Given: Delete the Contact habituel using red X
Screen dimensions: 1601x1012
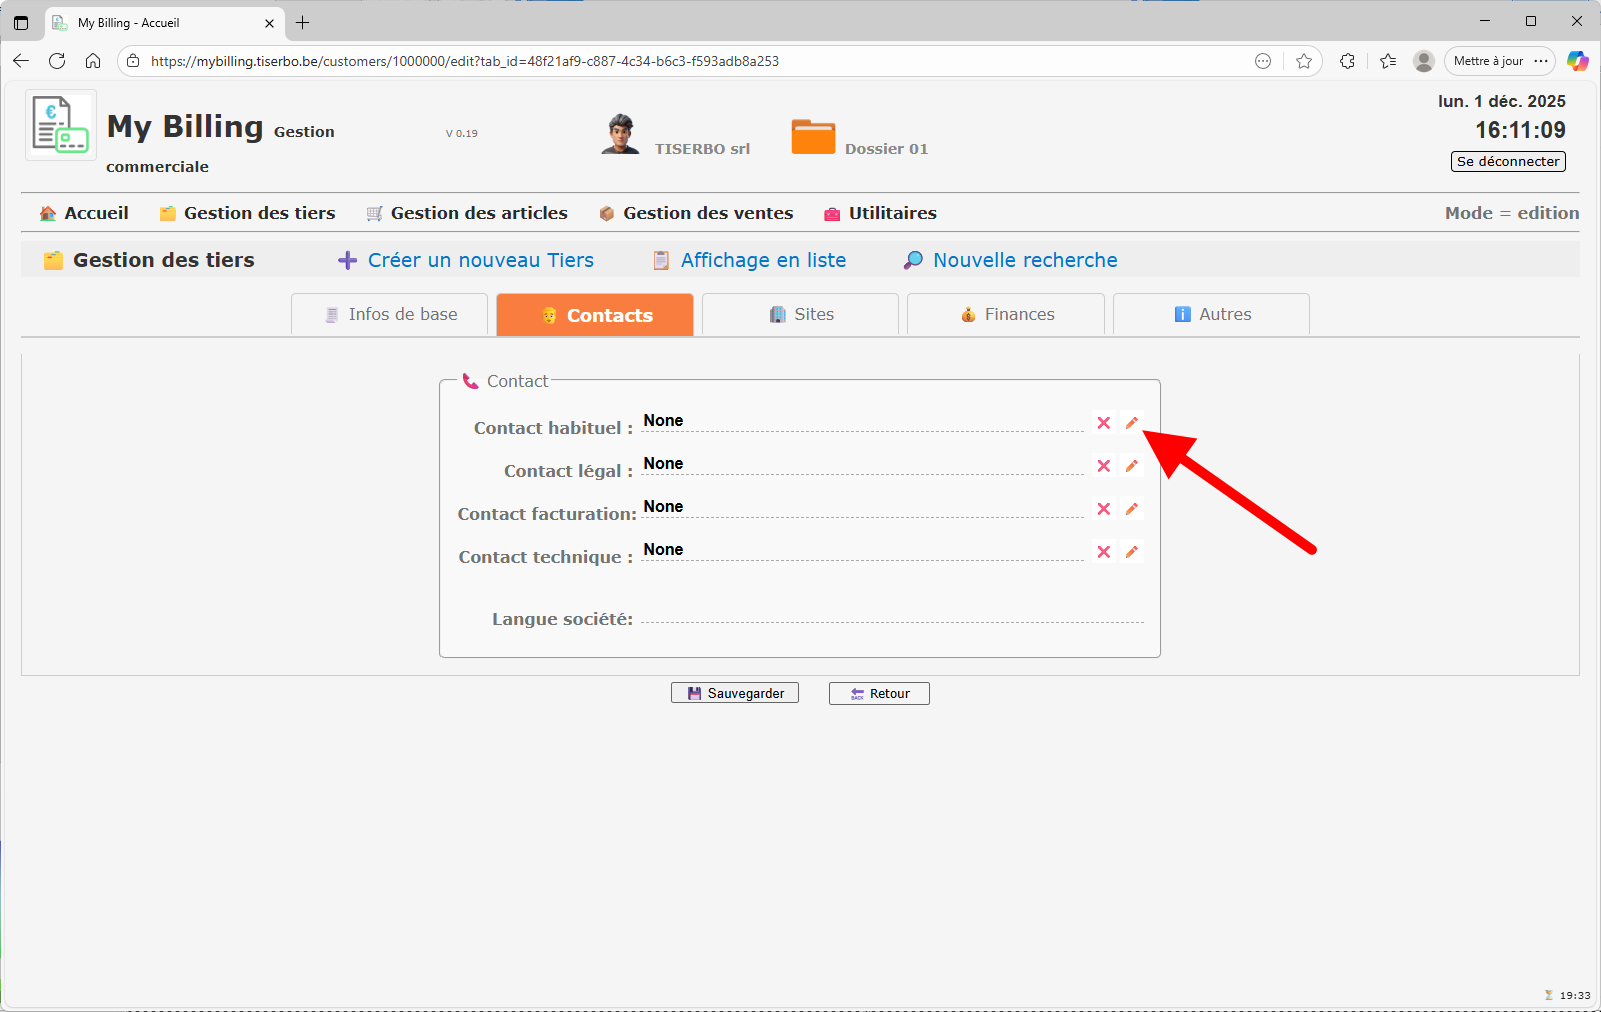Looking at the screenshot, I should coord(1103,423).
